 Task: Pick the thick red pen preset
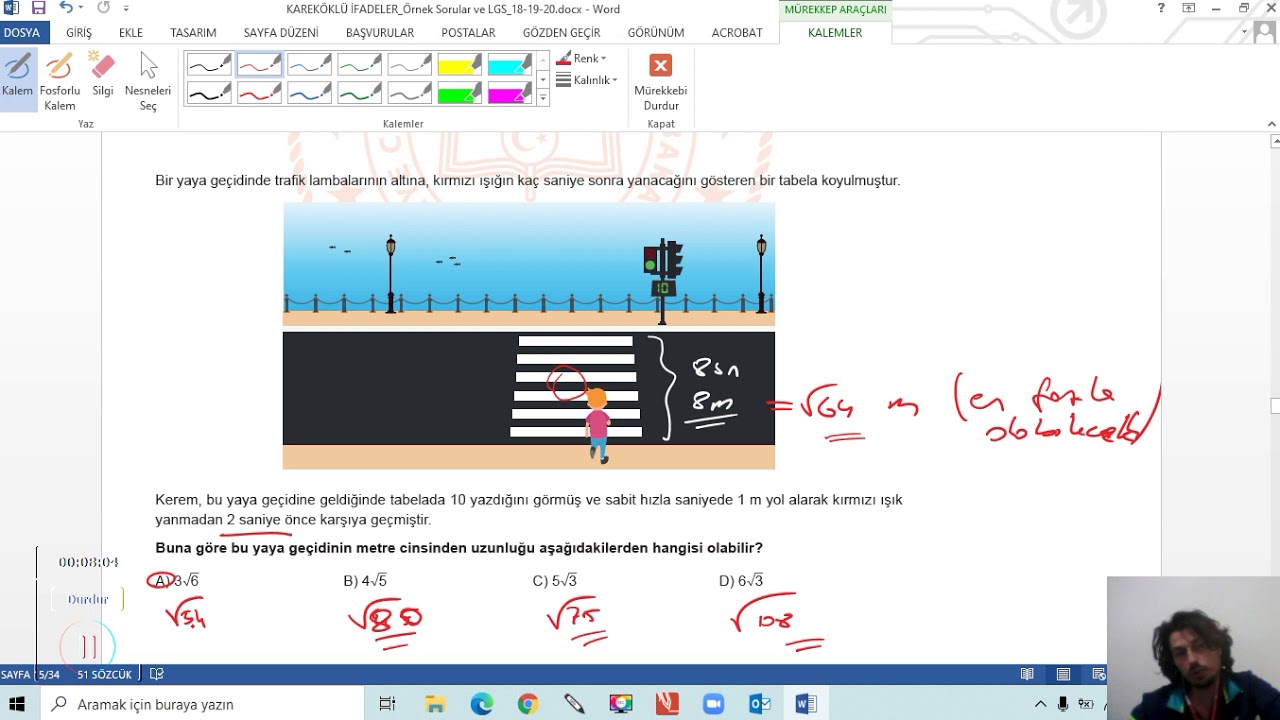click(x=259, y=92)
